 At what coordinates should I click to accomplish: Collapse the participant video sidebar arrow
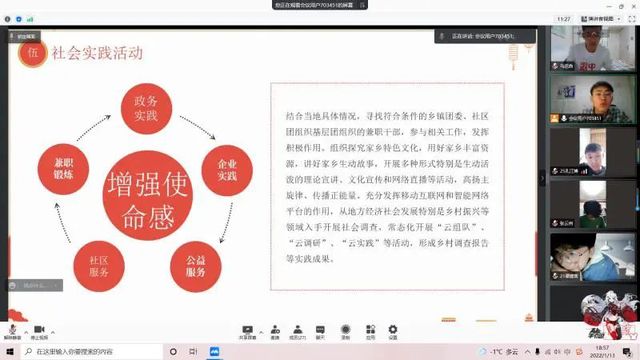point(542,178)
